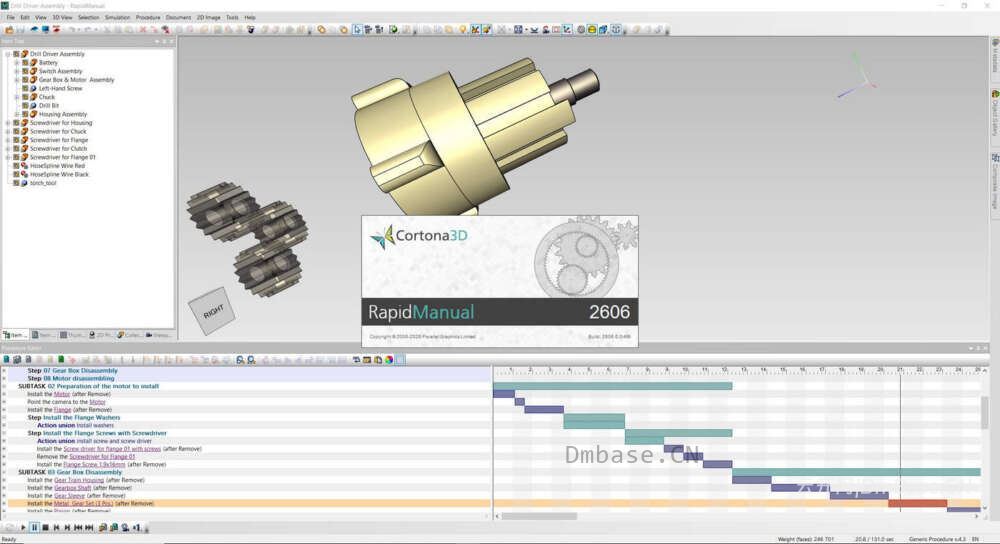Screen dimensions: 1000x544
Task: Click the orange chain-link icon in the top toolbar
Action: [x=321, y=29]
